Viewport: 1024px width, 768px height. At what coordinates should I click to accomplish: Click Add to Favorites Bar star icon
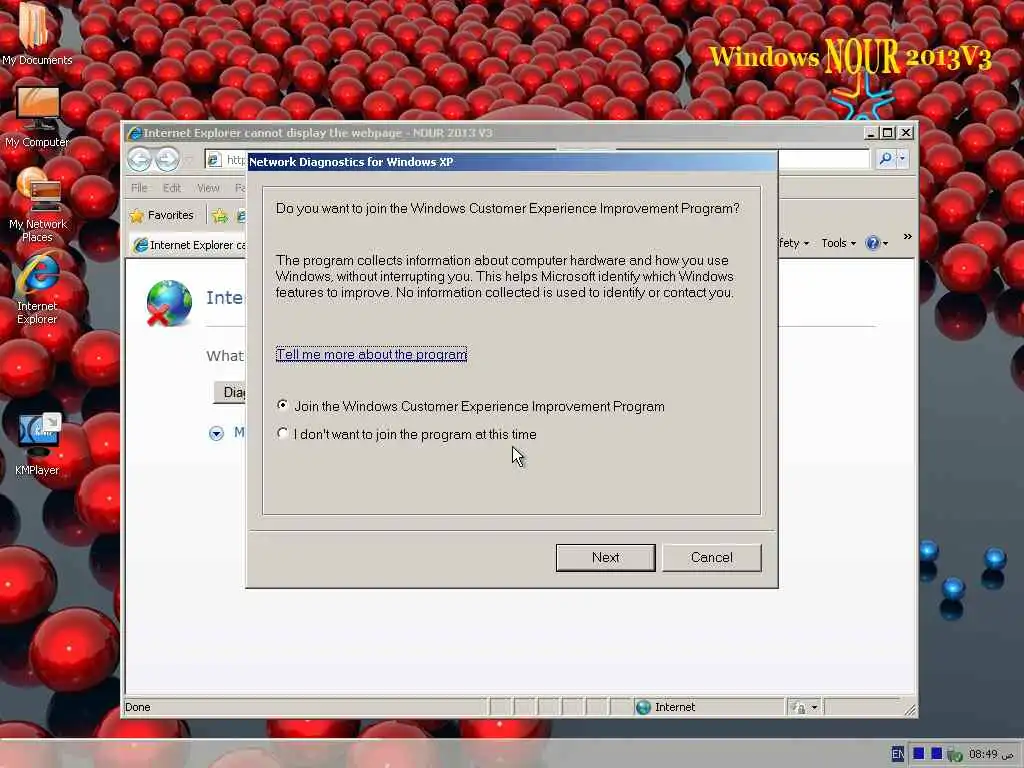tap(220, 216)
